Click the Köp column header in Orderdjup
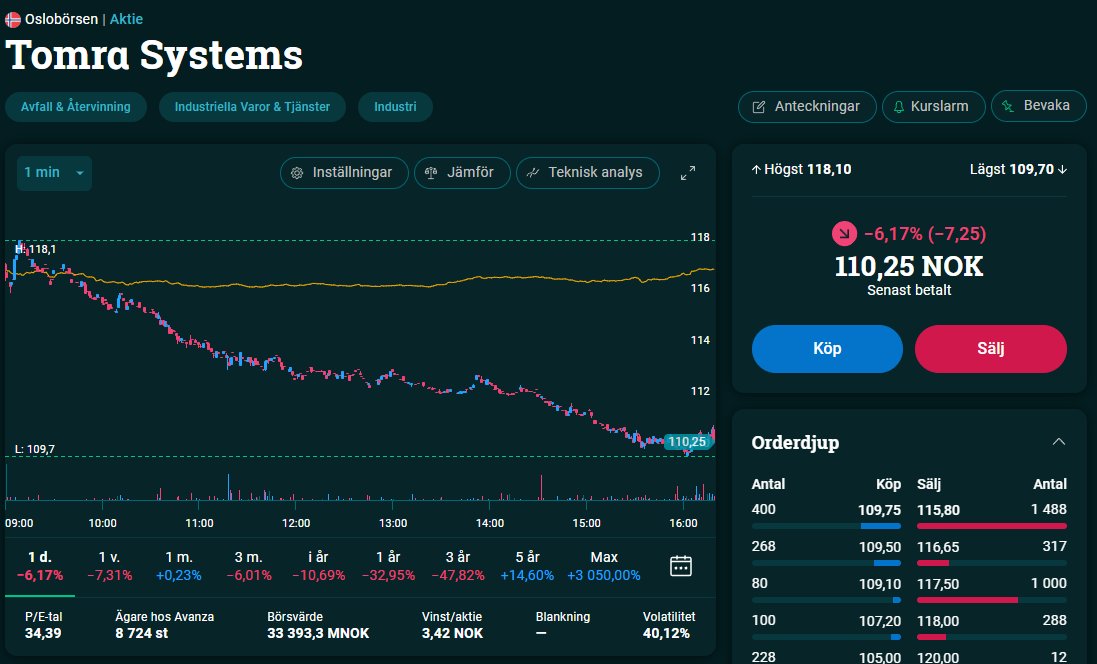Image resolution: width=1097 pixels, height=664 pixels. (889, 484)
